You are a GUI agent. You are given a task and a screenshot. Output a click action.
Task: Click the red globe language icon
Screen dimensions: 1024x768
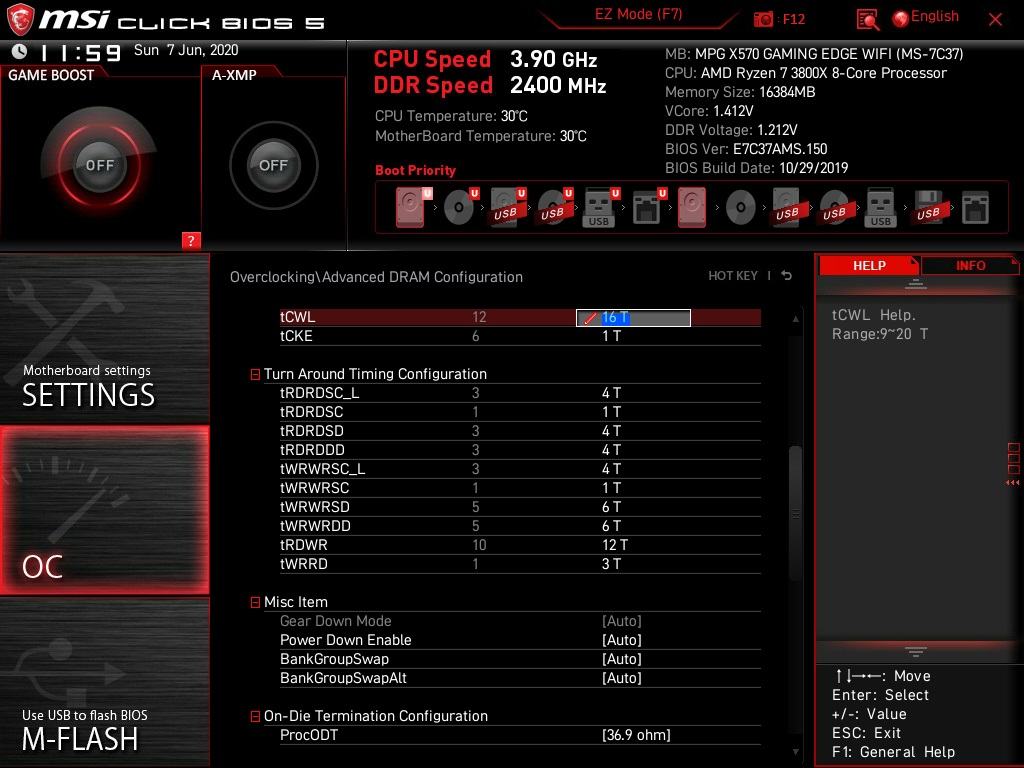(x=901, y=18)
